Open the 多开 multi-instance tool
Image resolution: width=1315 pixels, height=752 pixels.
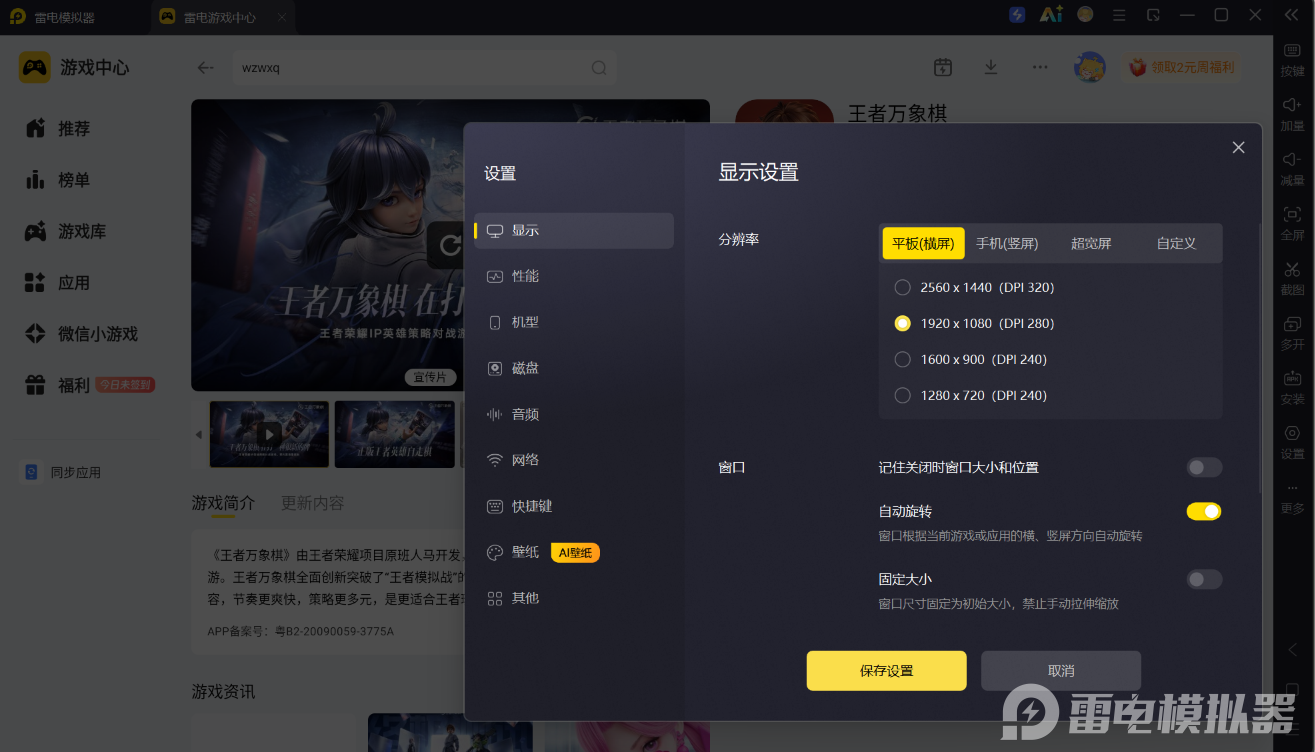pyautogui.click(x=1292, y=333)
